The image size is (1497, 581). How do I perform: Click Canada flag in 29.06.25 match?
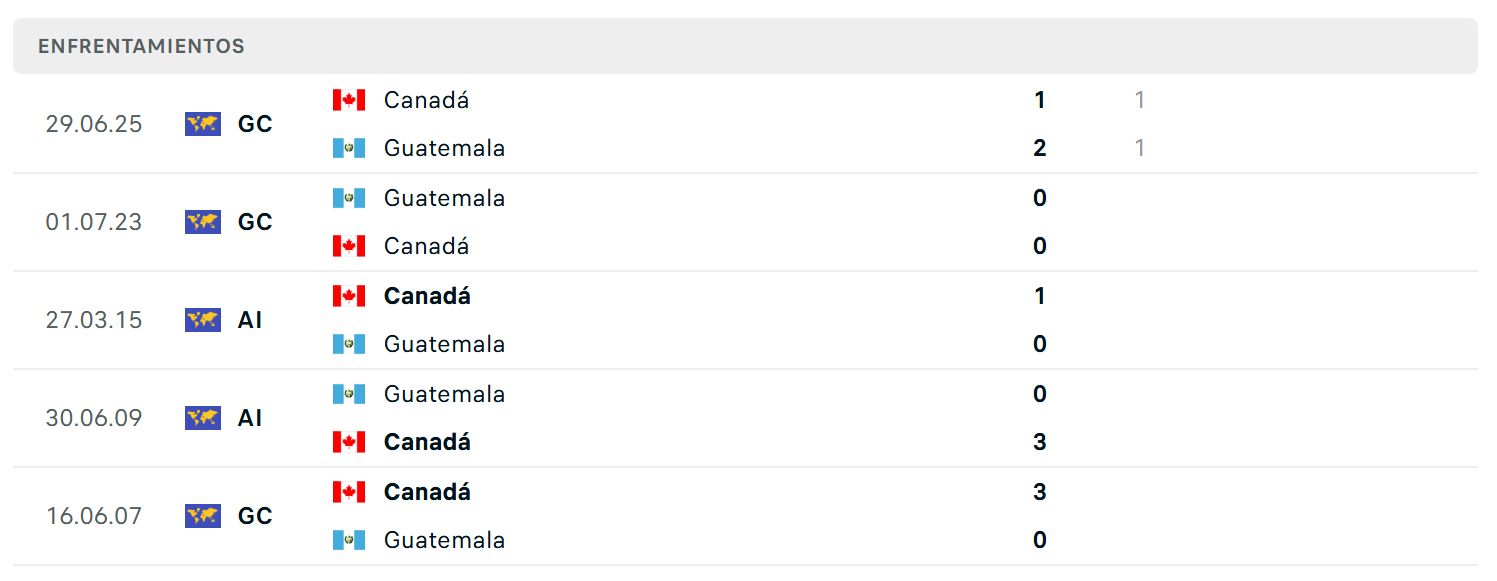tap(349, 100)
